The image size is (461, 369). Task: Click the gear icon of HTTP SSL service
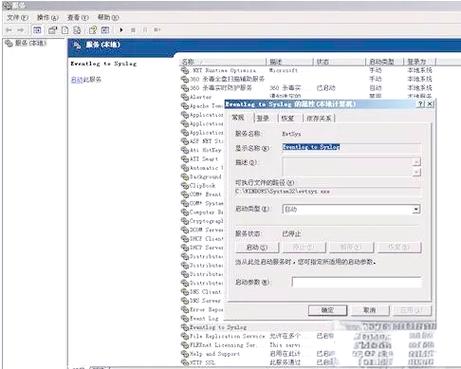(x=185, y=362)
